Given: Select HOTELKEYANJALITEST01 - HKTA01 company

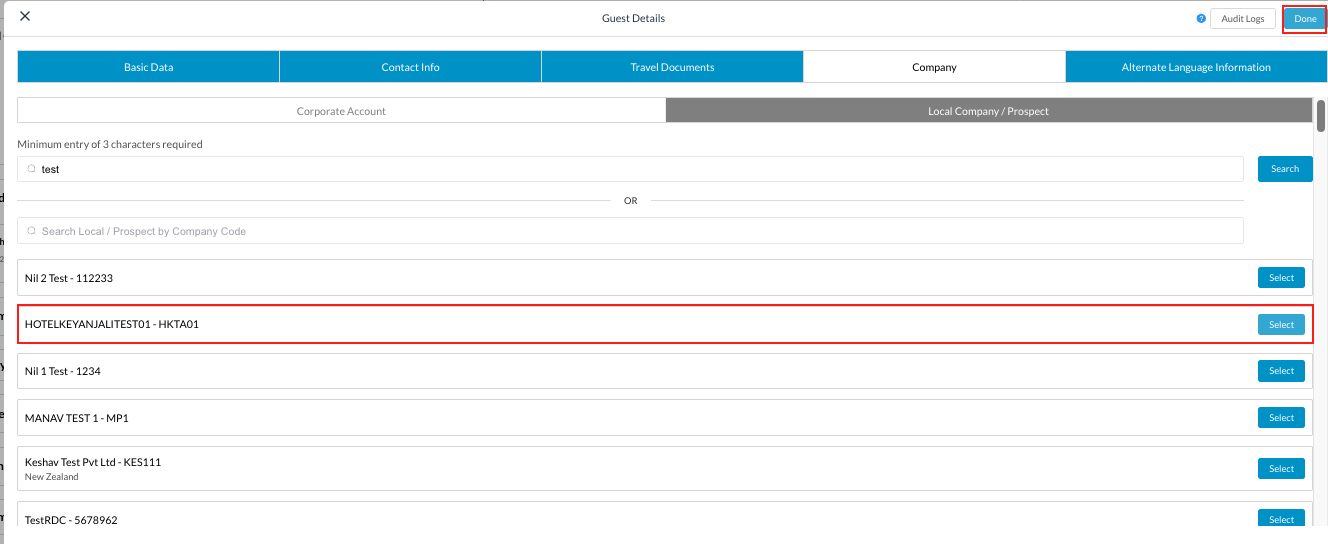Looking at the screenshot, I should [x=1281, y=325].
